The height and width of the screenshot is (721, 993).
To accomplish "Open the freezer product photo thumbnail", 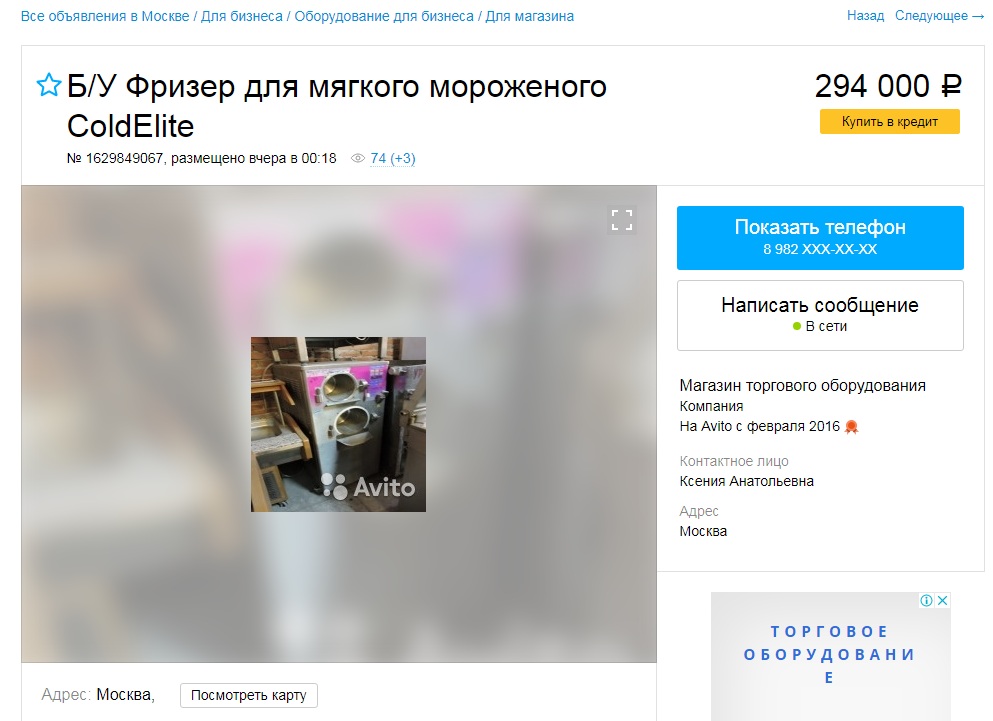I will [338, 424].
